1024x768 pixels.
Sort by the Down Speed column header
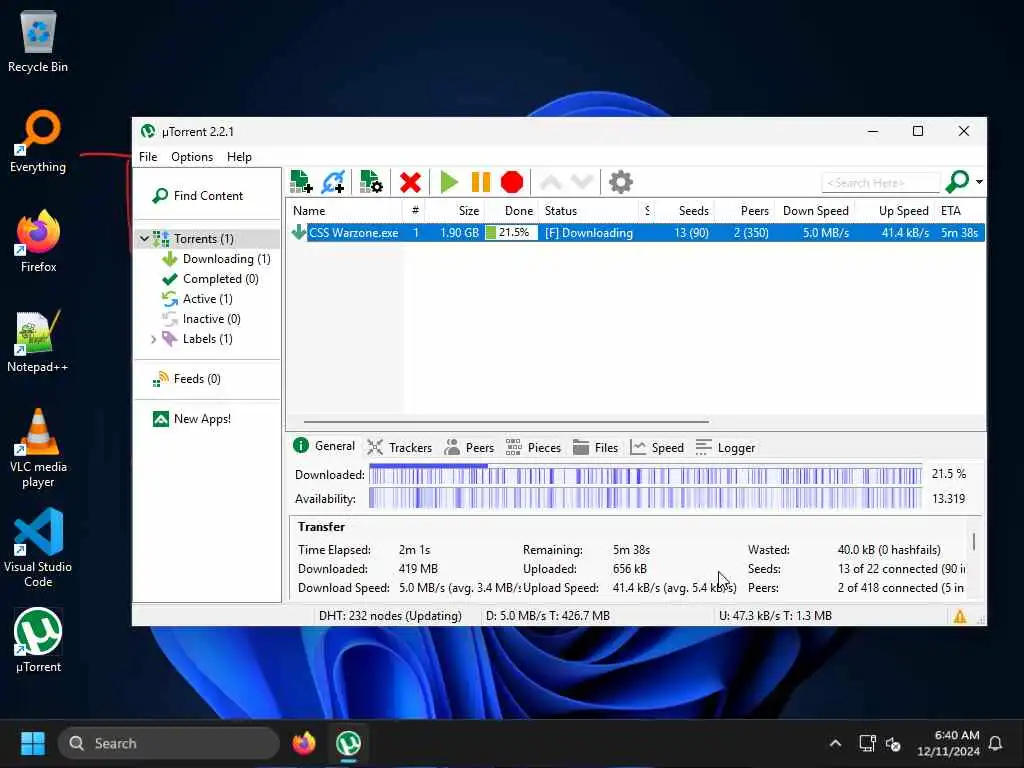coord(814,211)
